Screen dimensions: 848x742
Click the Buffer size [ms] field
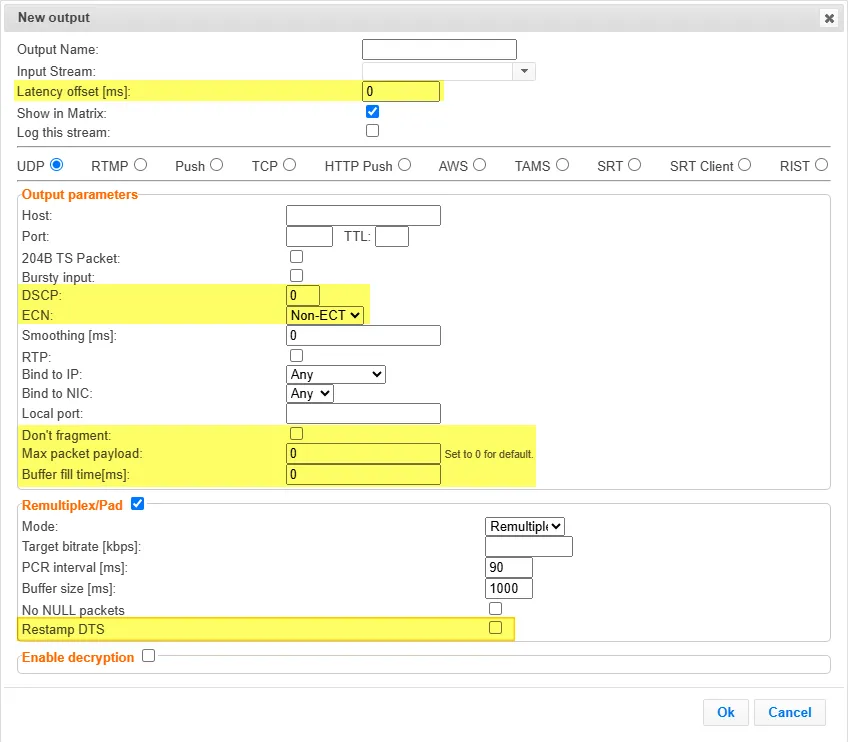[509, 588]
